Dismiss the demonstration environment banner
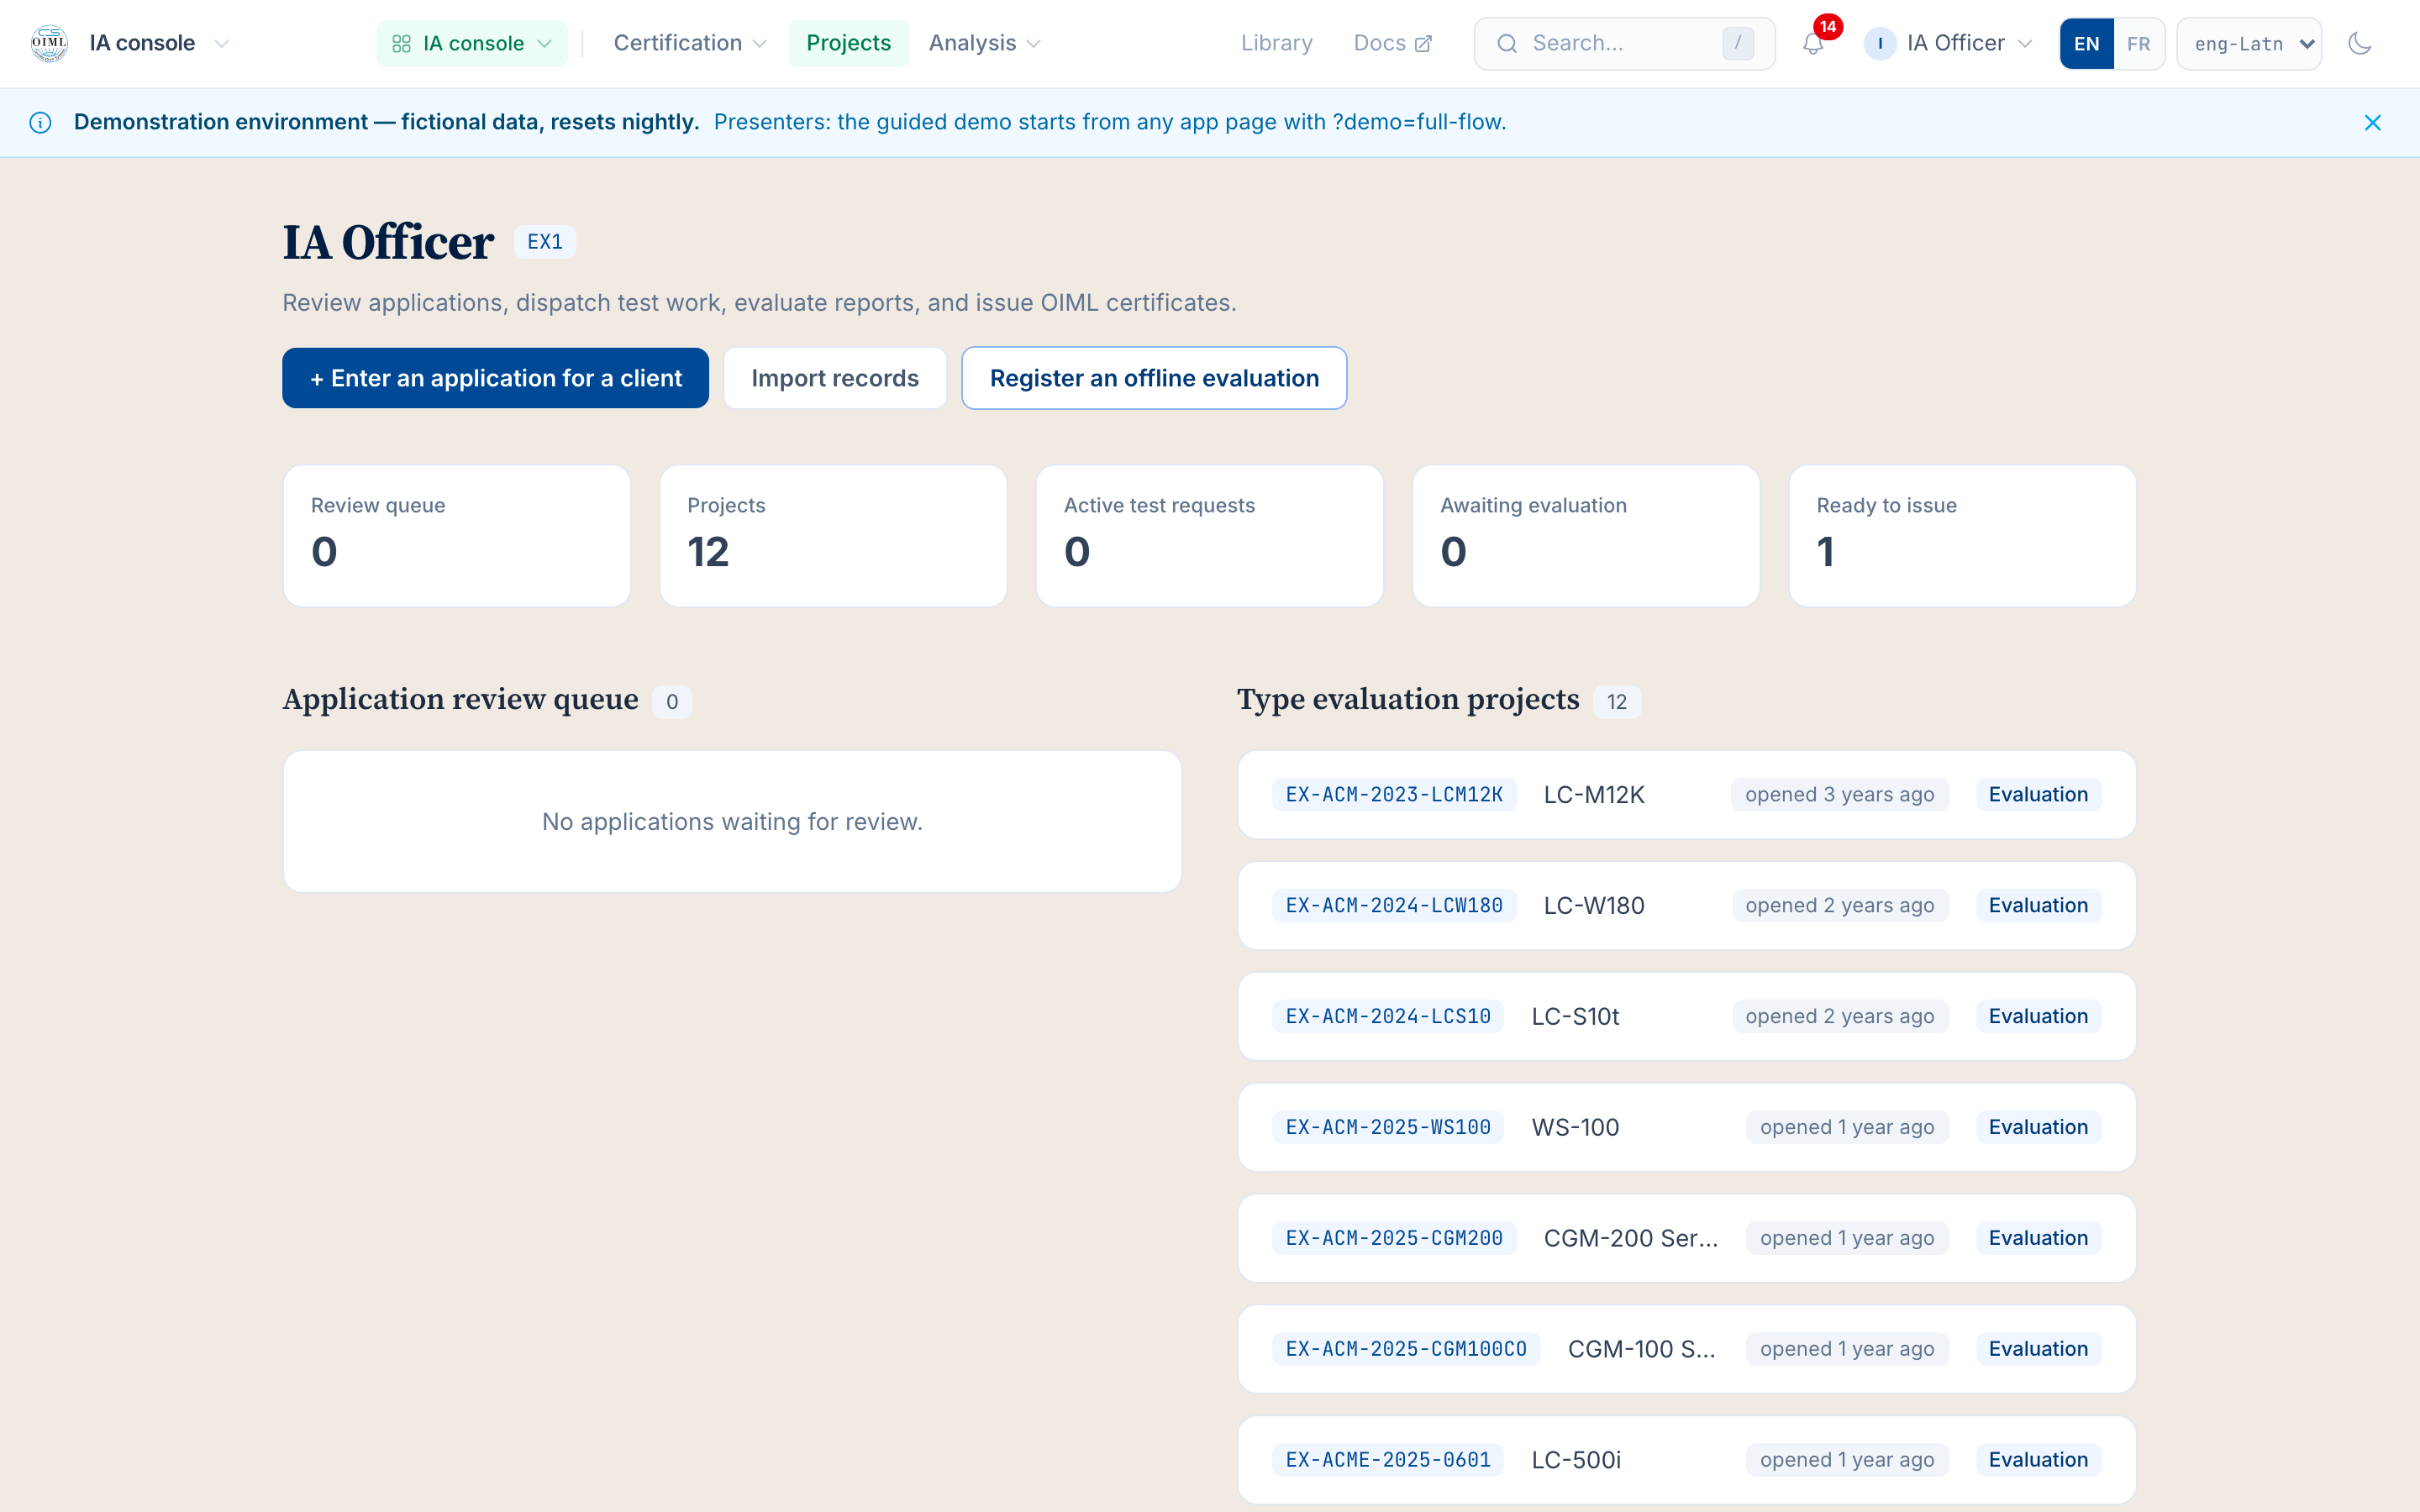This screenshot has height=1512, width=2420. pyautogui.click(x=2372, y=122)
